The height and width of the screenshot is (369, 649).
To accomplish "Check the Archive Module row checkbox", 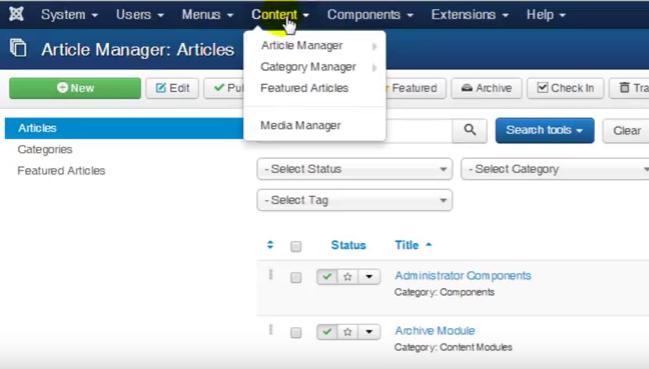I will point(296,333).
